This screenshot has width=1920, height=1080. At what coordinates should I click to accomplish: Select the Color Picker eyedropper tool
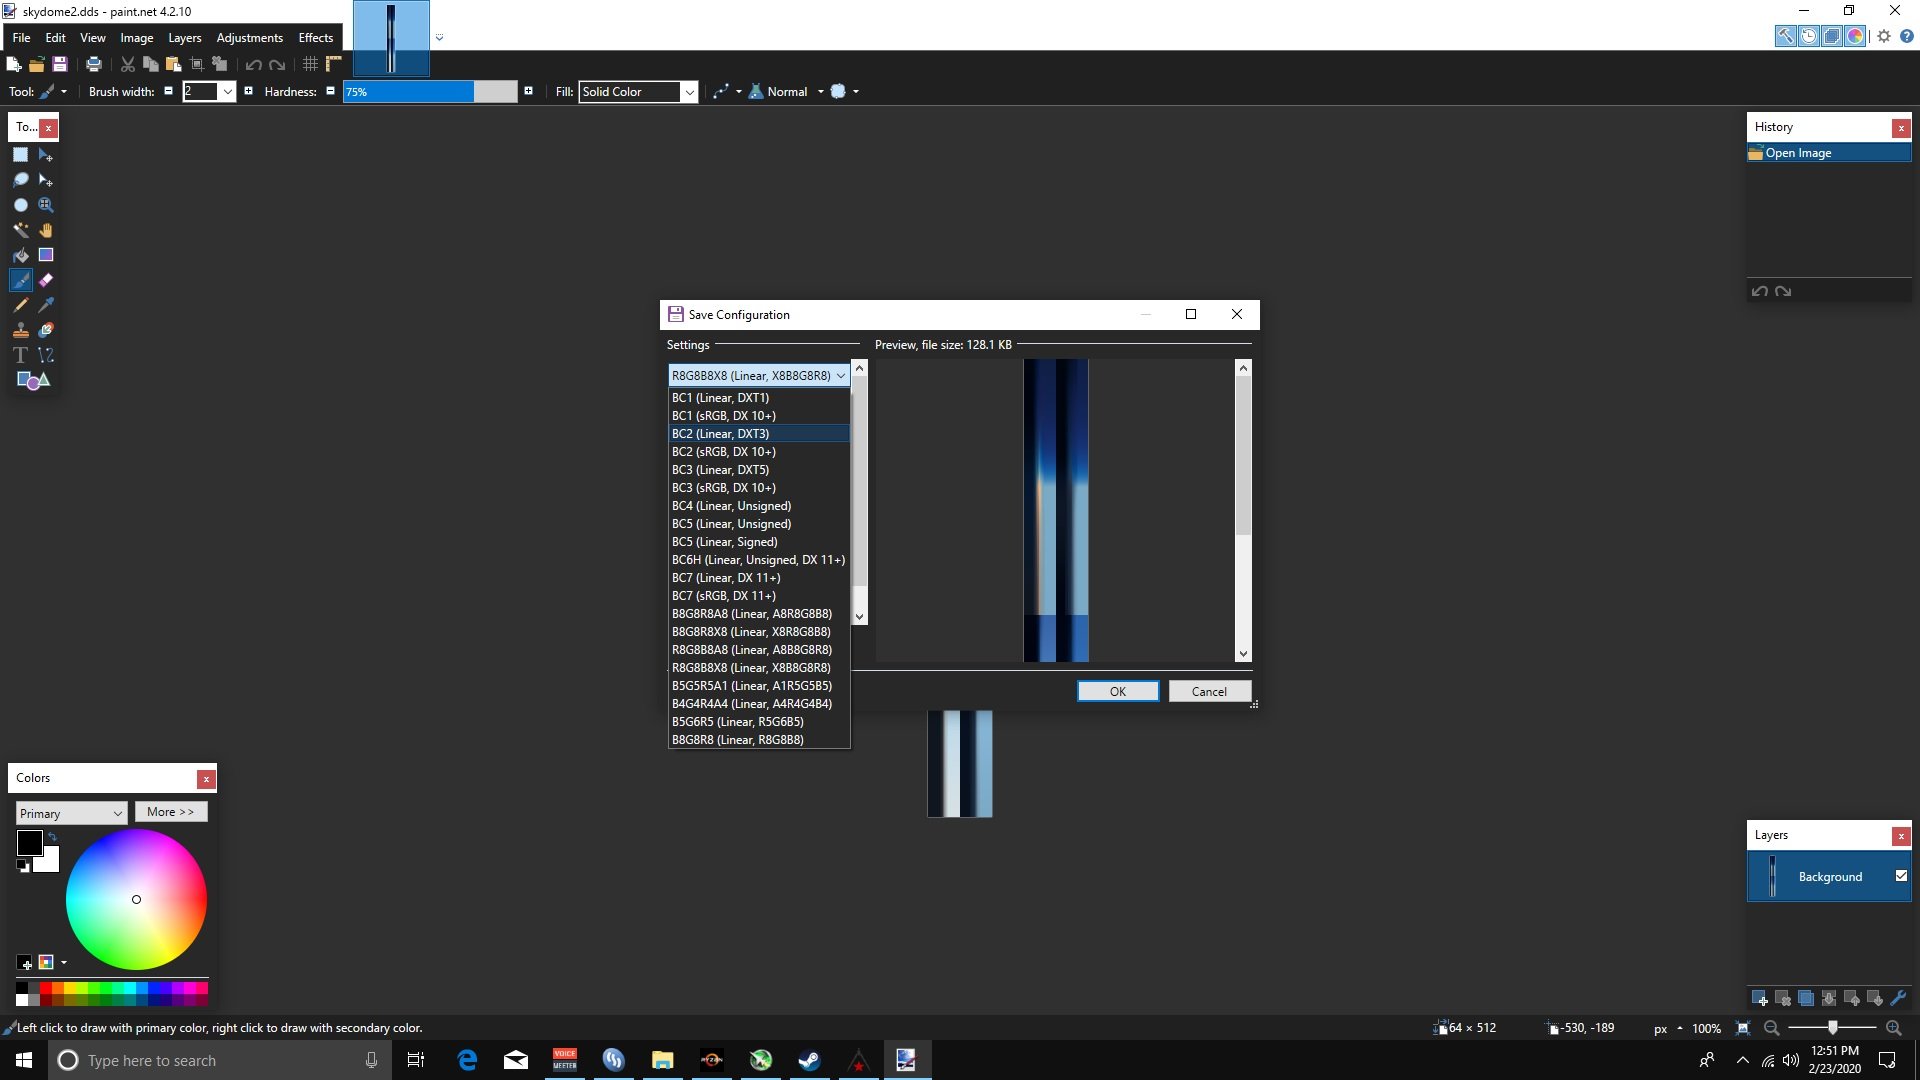46,305
